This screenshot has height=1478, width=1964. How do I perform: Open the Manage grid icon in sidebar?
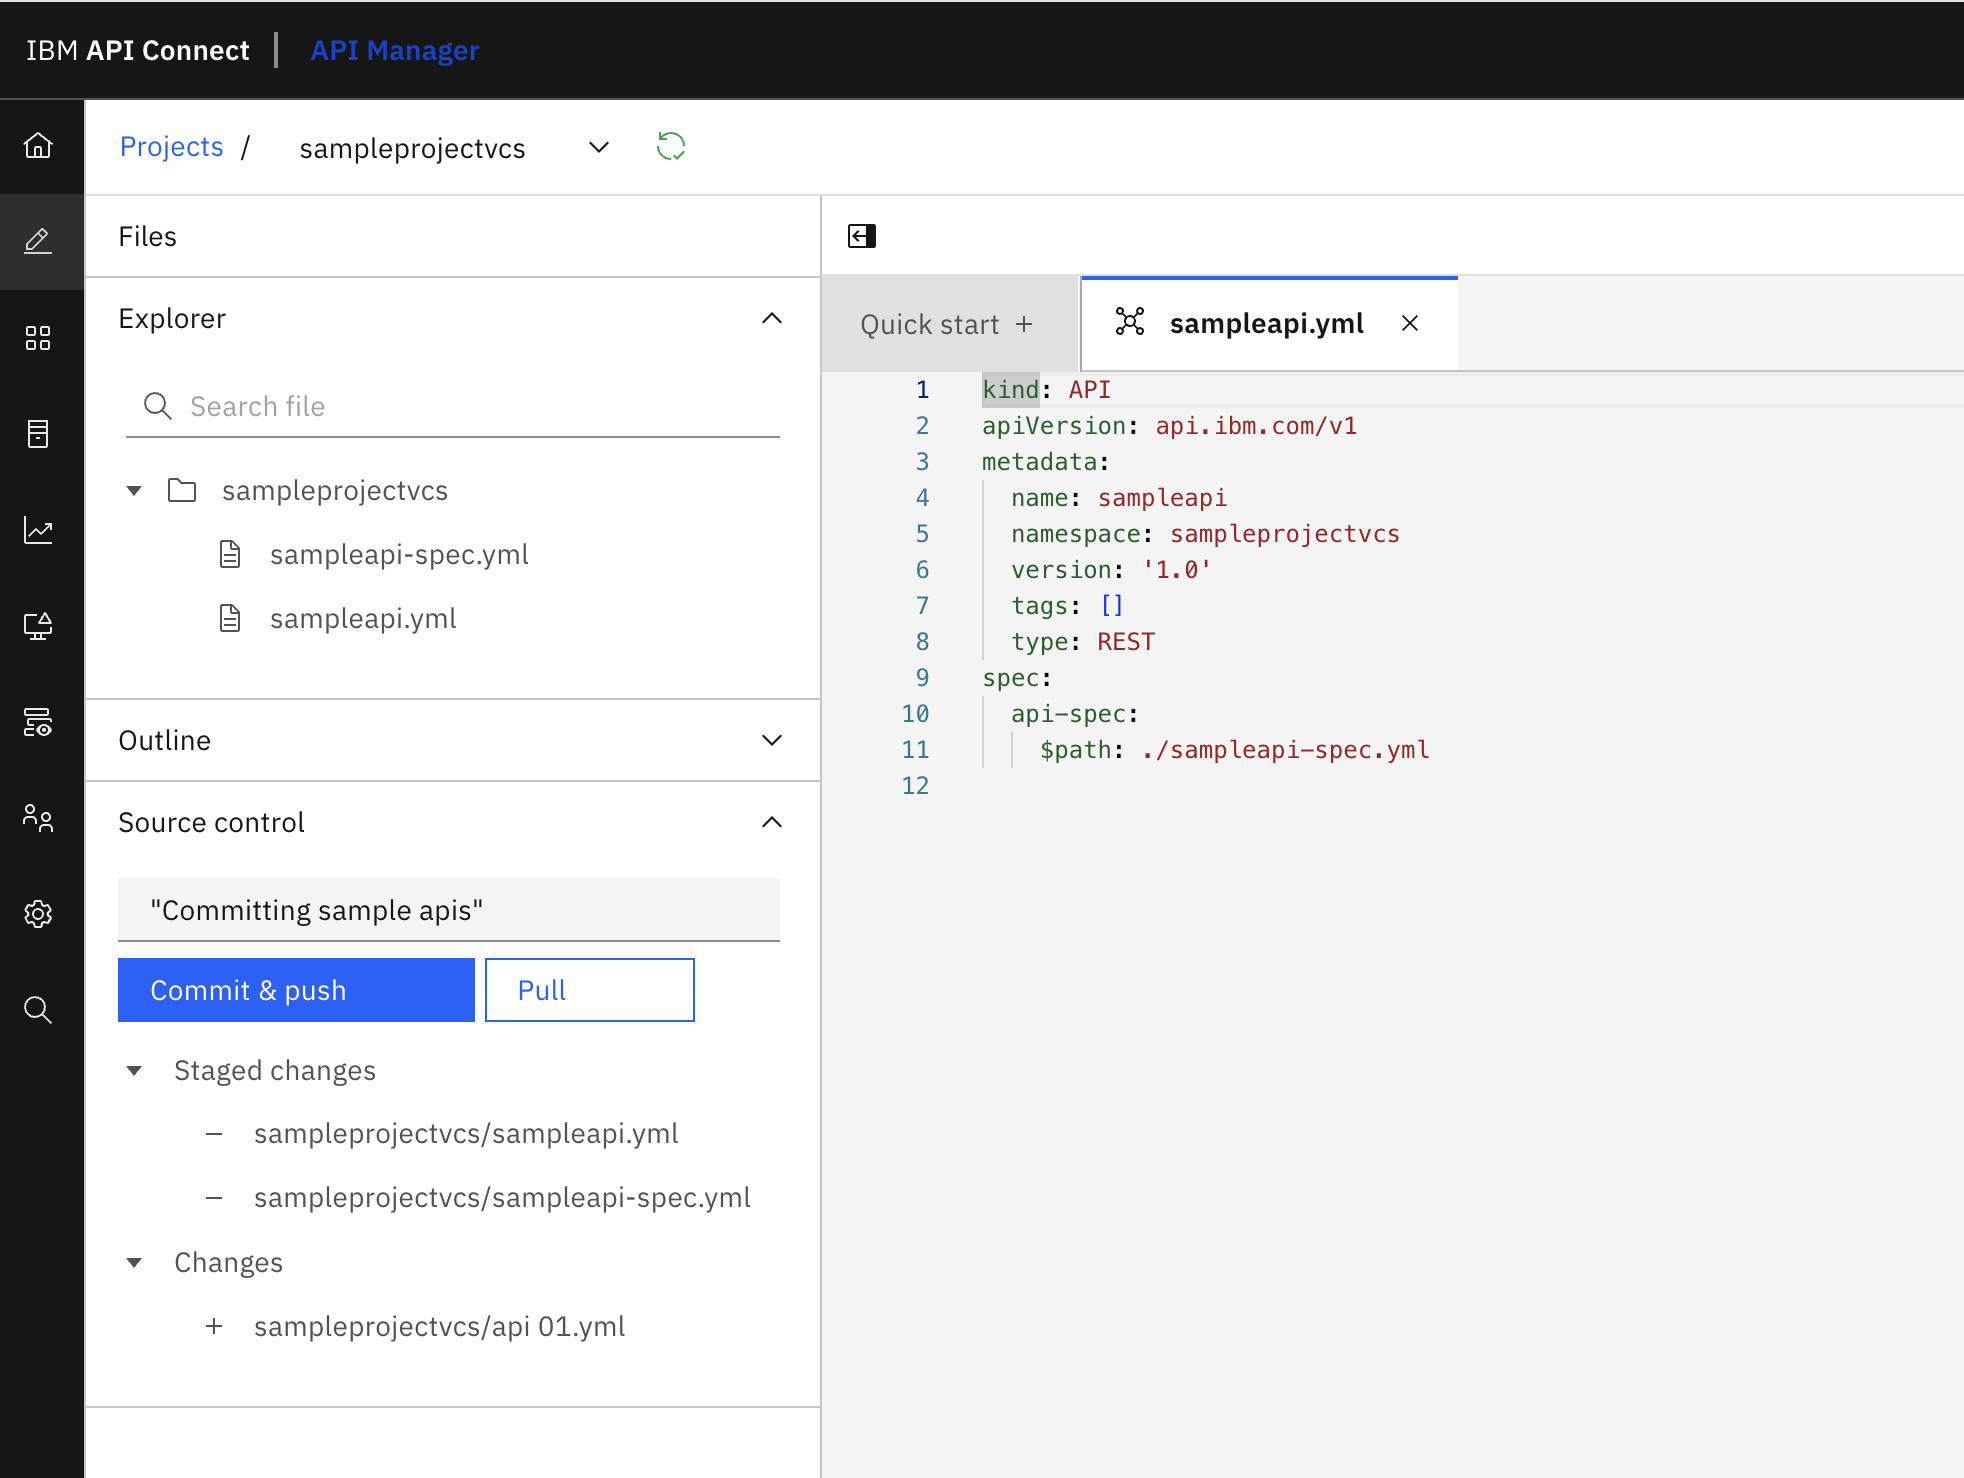[38, 338]
